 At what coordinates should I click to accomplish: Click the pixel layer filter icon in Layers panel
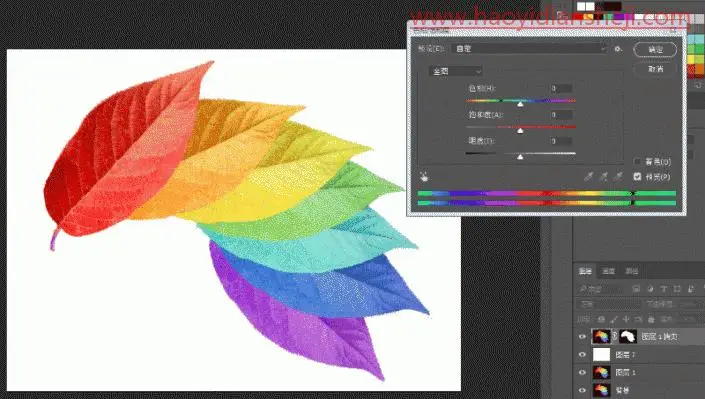tap(636, 289)
